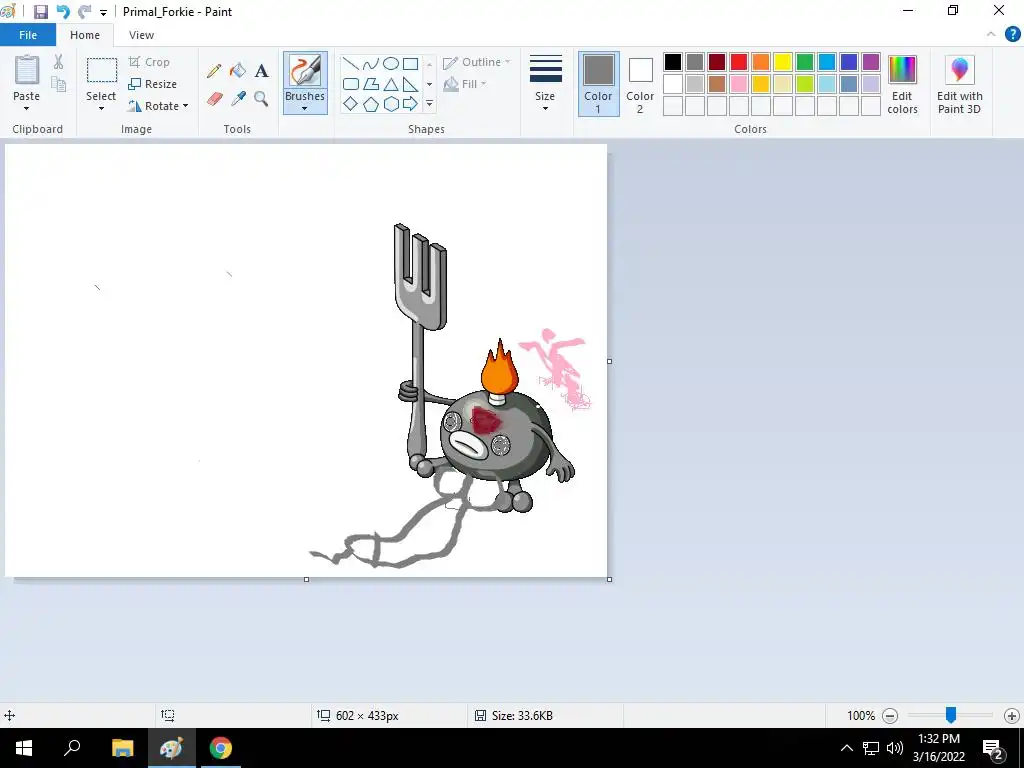Click the Undo arrow icon
Viewport: 1024px width, 768px height.
coord(63,12)
